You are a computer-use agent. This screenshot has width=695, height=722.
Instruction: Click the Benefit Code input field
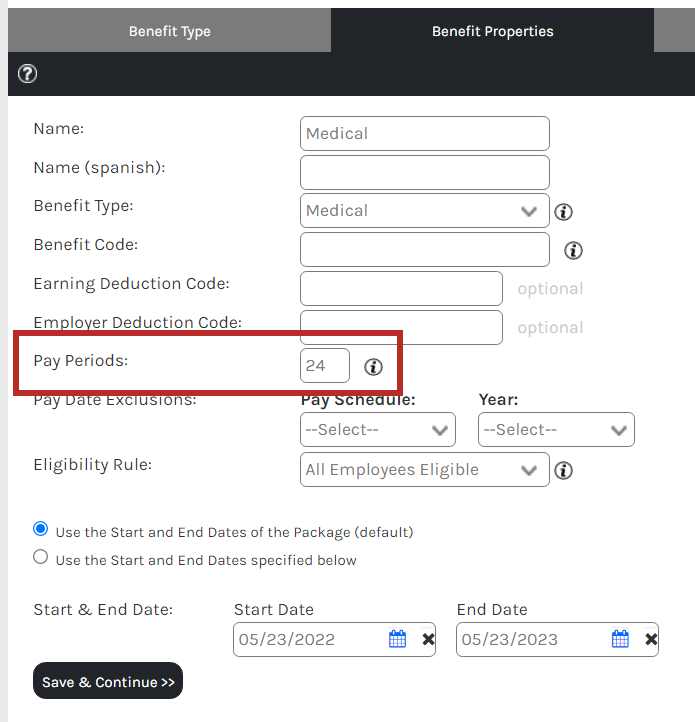coord(425,250)
